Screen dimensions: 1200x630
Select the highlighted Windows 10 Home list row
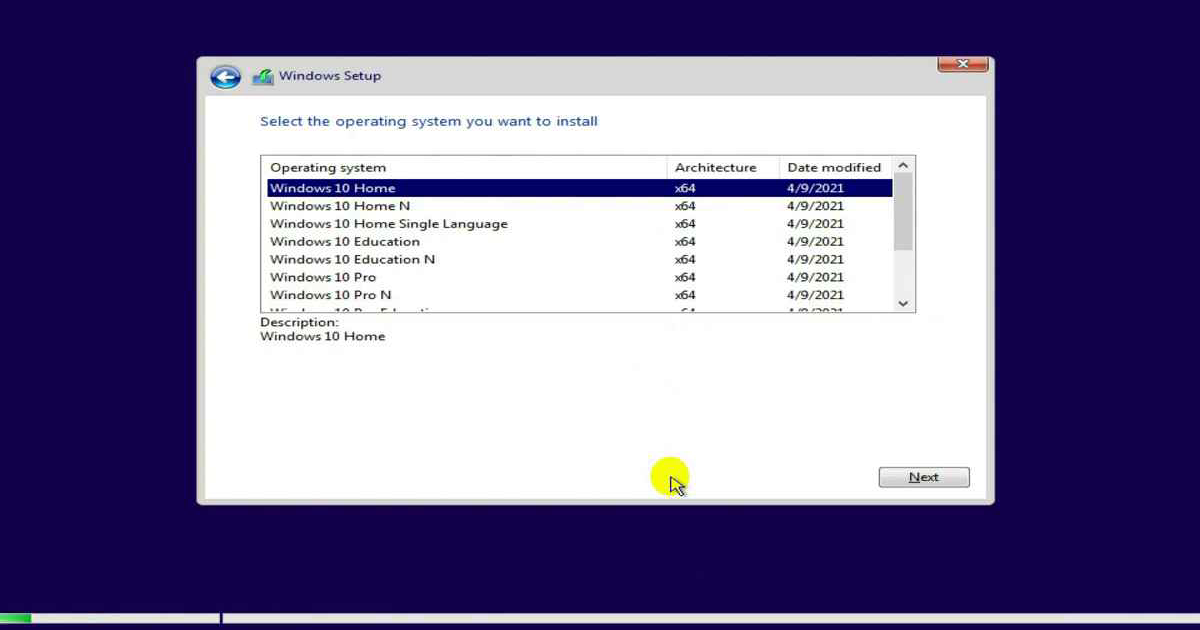[x=580, y=188]
